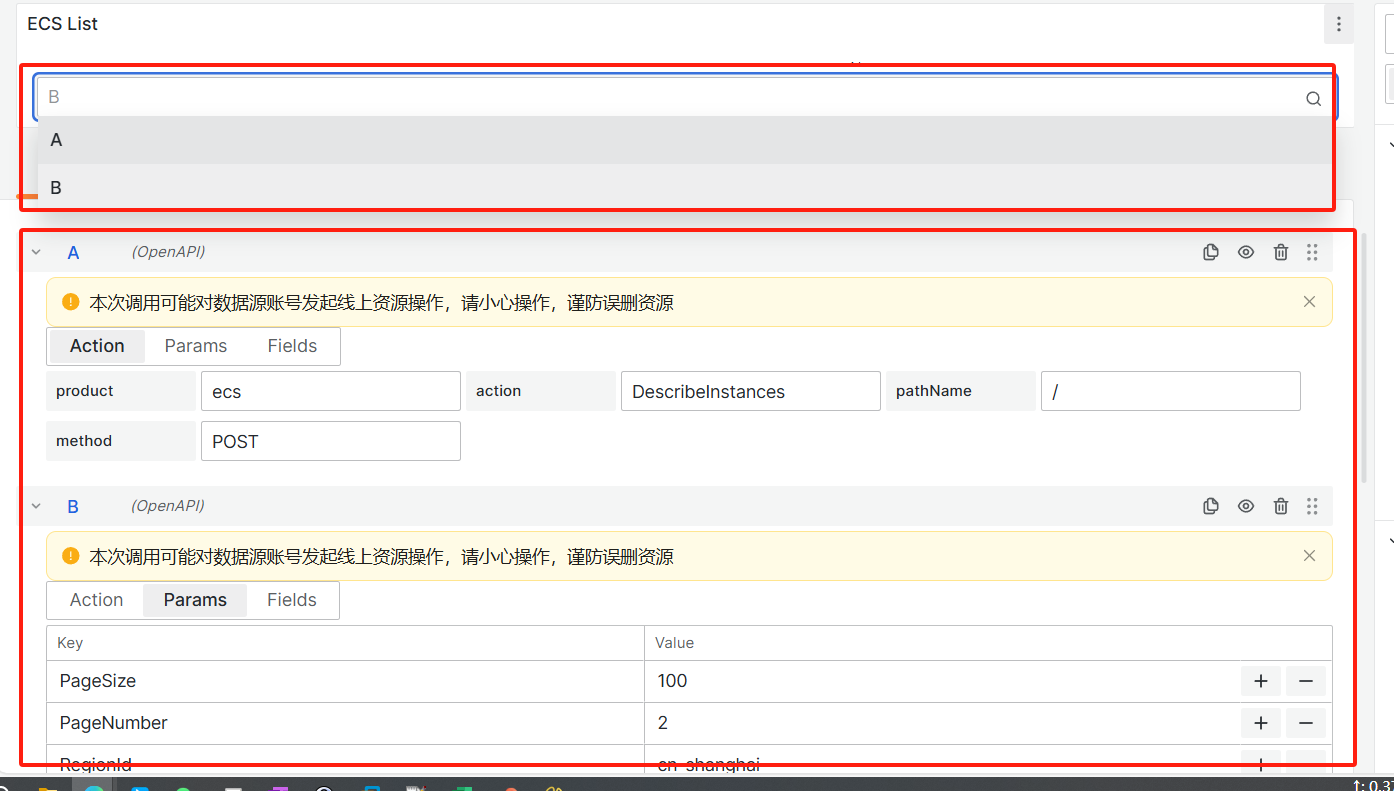Edit the method field containing POST
The height and width of the screenshot is (791, 1394).
(x=331, y=441)
